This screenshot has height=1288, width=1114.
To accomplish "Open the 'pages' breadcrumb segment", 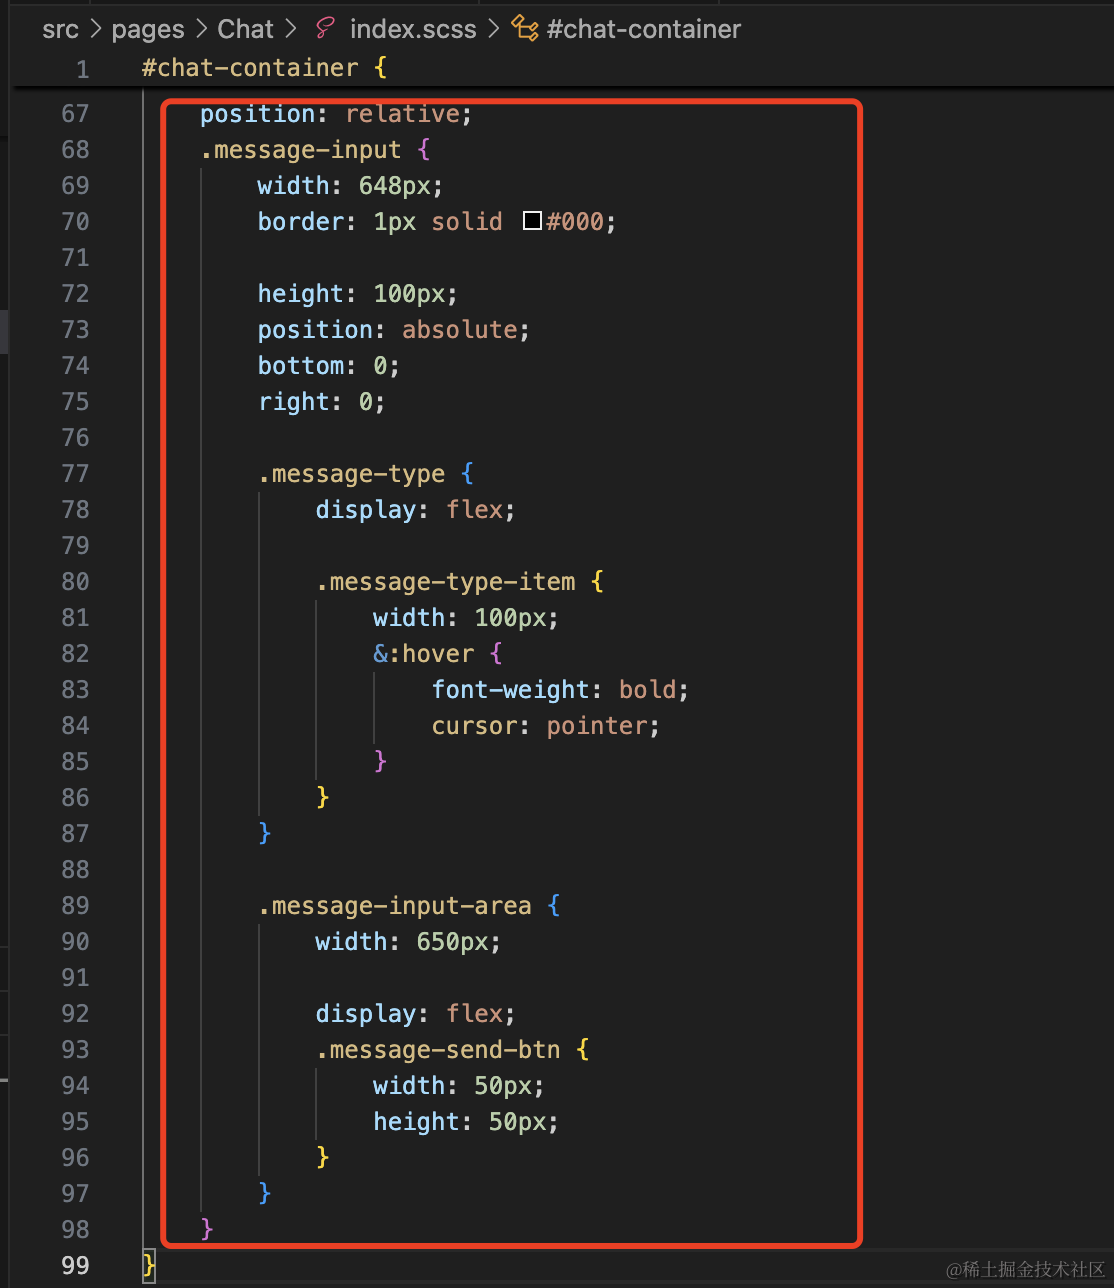I will 148,29.
